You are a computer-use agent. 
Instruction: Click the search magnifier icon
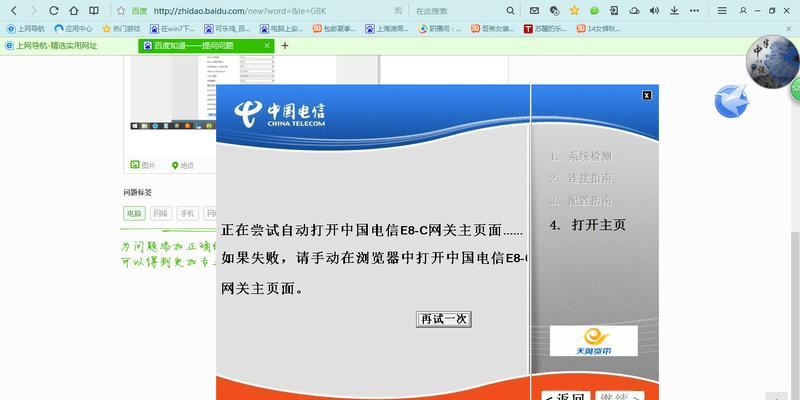(510, 11)
